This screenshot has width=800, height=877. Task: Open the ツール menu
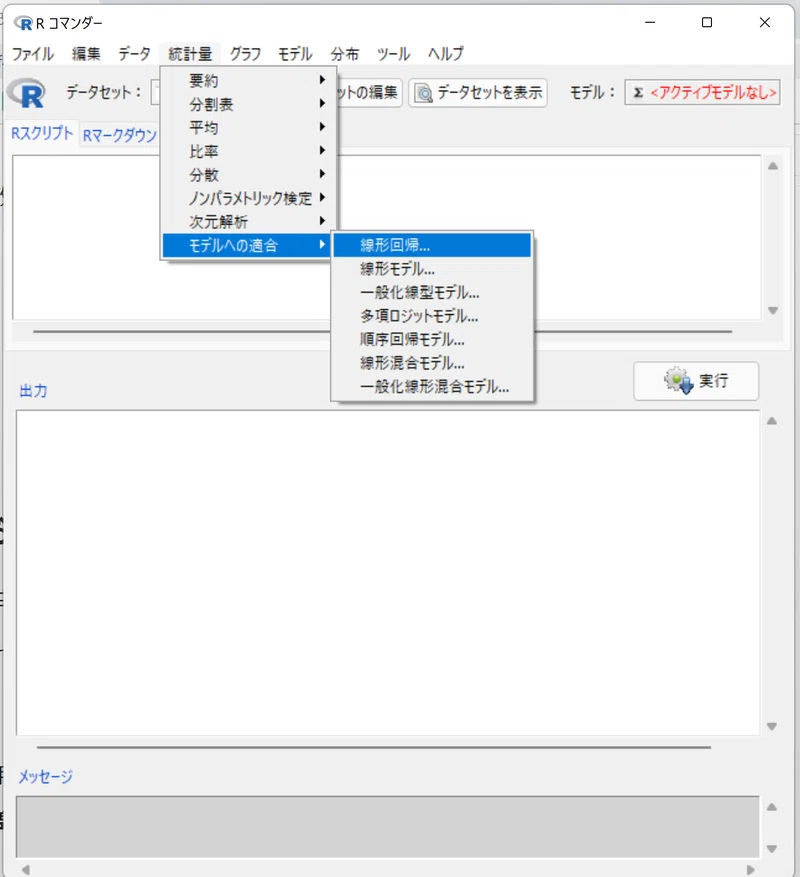[x=393, y=54]
